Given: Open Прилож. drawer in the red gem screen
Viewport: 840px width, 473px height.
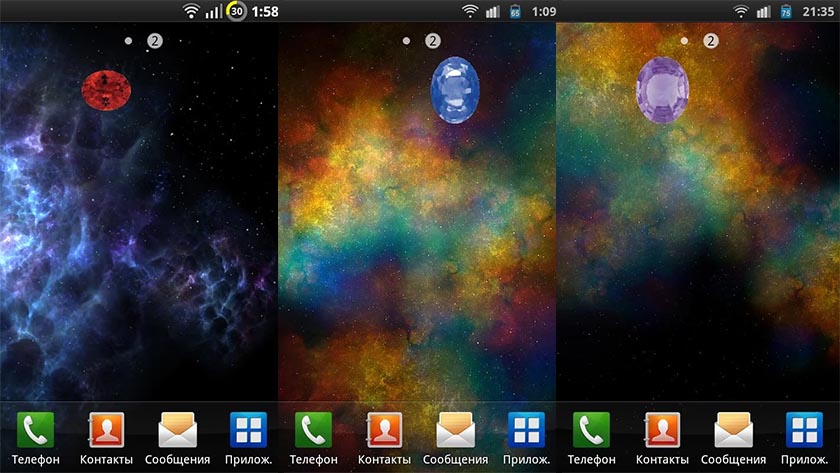Looking at the screenshot, I should tap(248, 430).
